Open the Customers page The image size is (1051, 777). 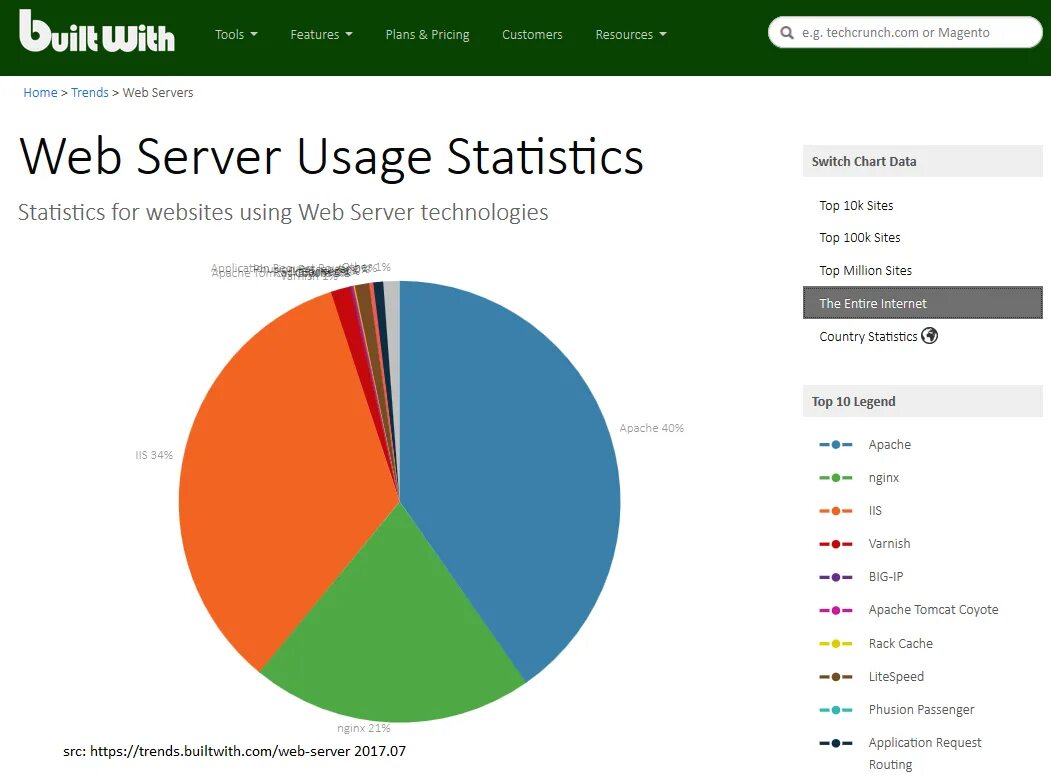532,34
